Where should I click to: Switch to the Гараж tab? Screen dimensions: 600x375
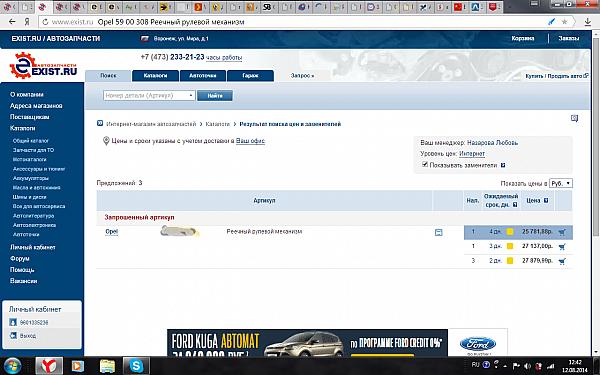point(250,76)
